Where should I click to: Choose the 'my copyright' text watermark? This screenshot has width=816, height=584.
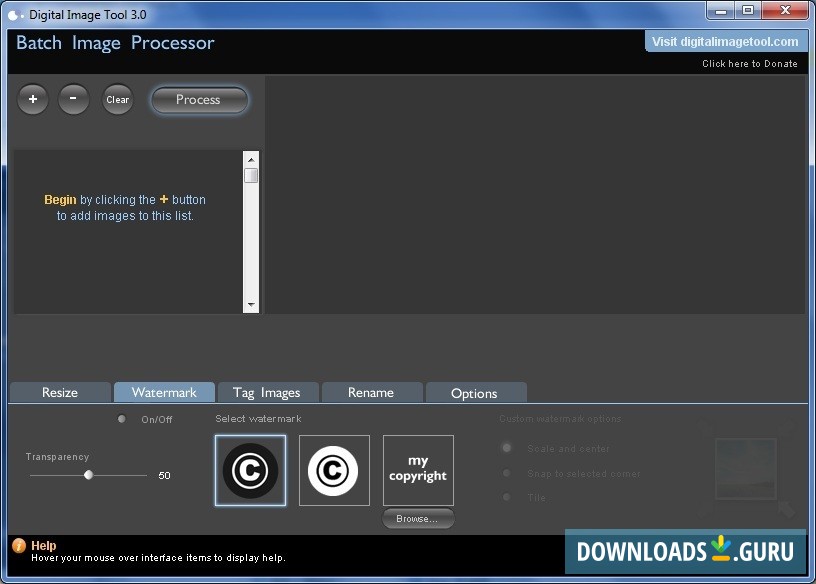coord(418,470)
